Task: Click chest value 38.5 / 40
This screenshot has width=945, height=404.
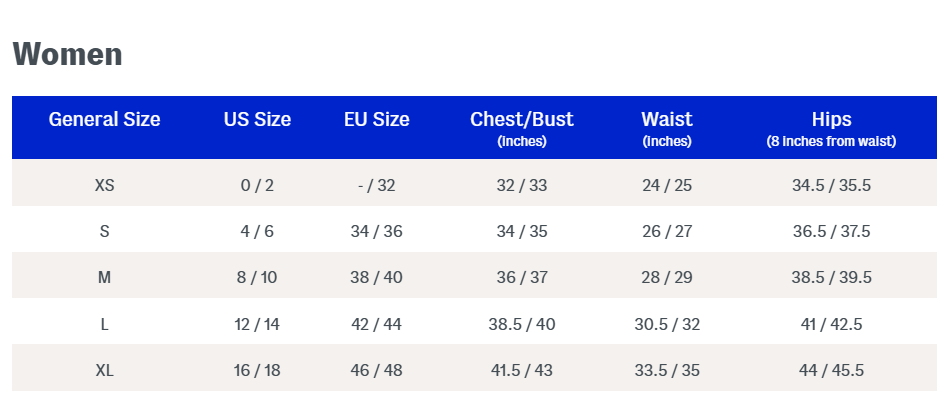Action: 522,324
